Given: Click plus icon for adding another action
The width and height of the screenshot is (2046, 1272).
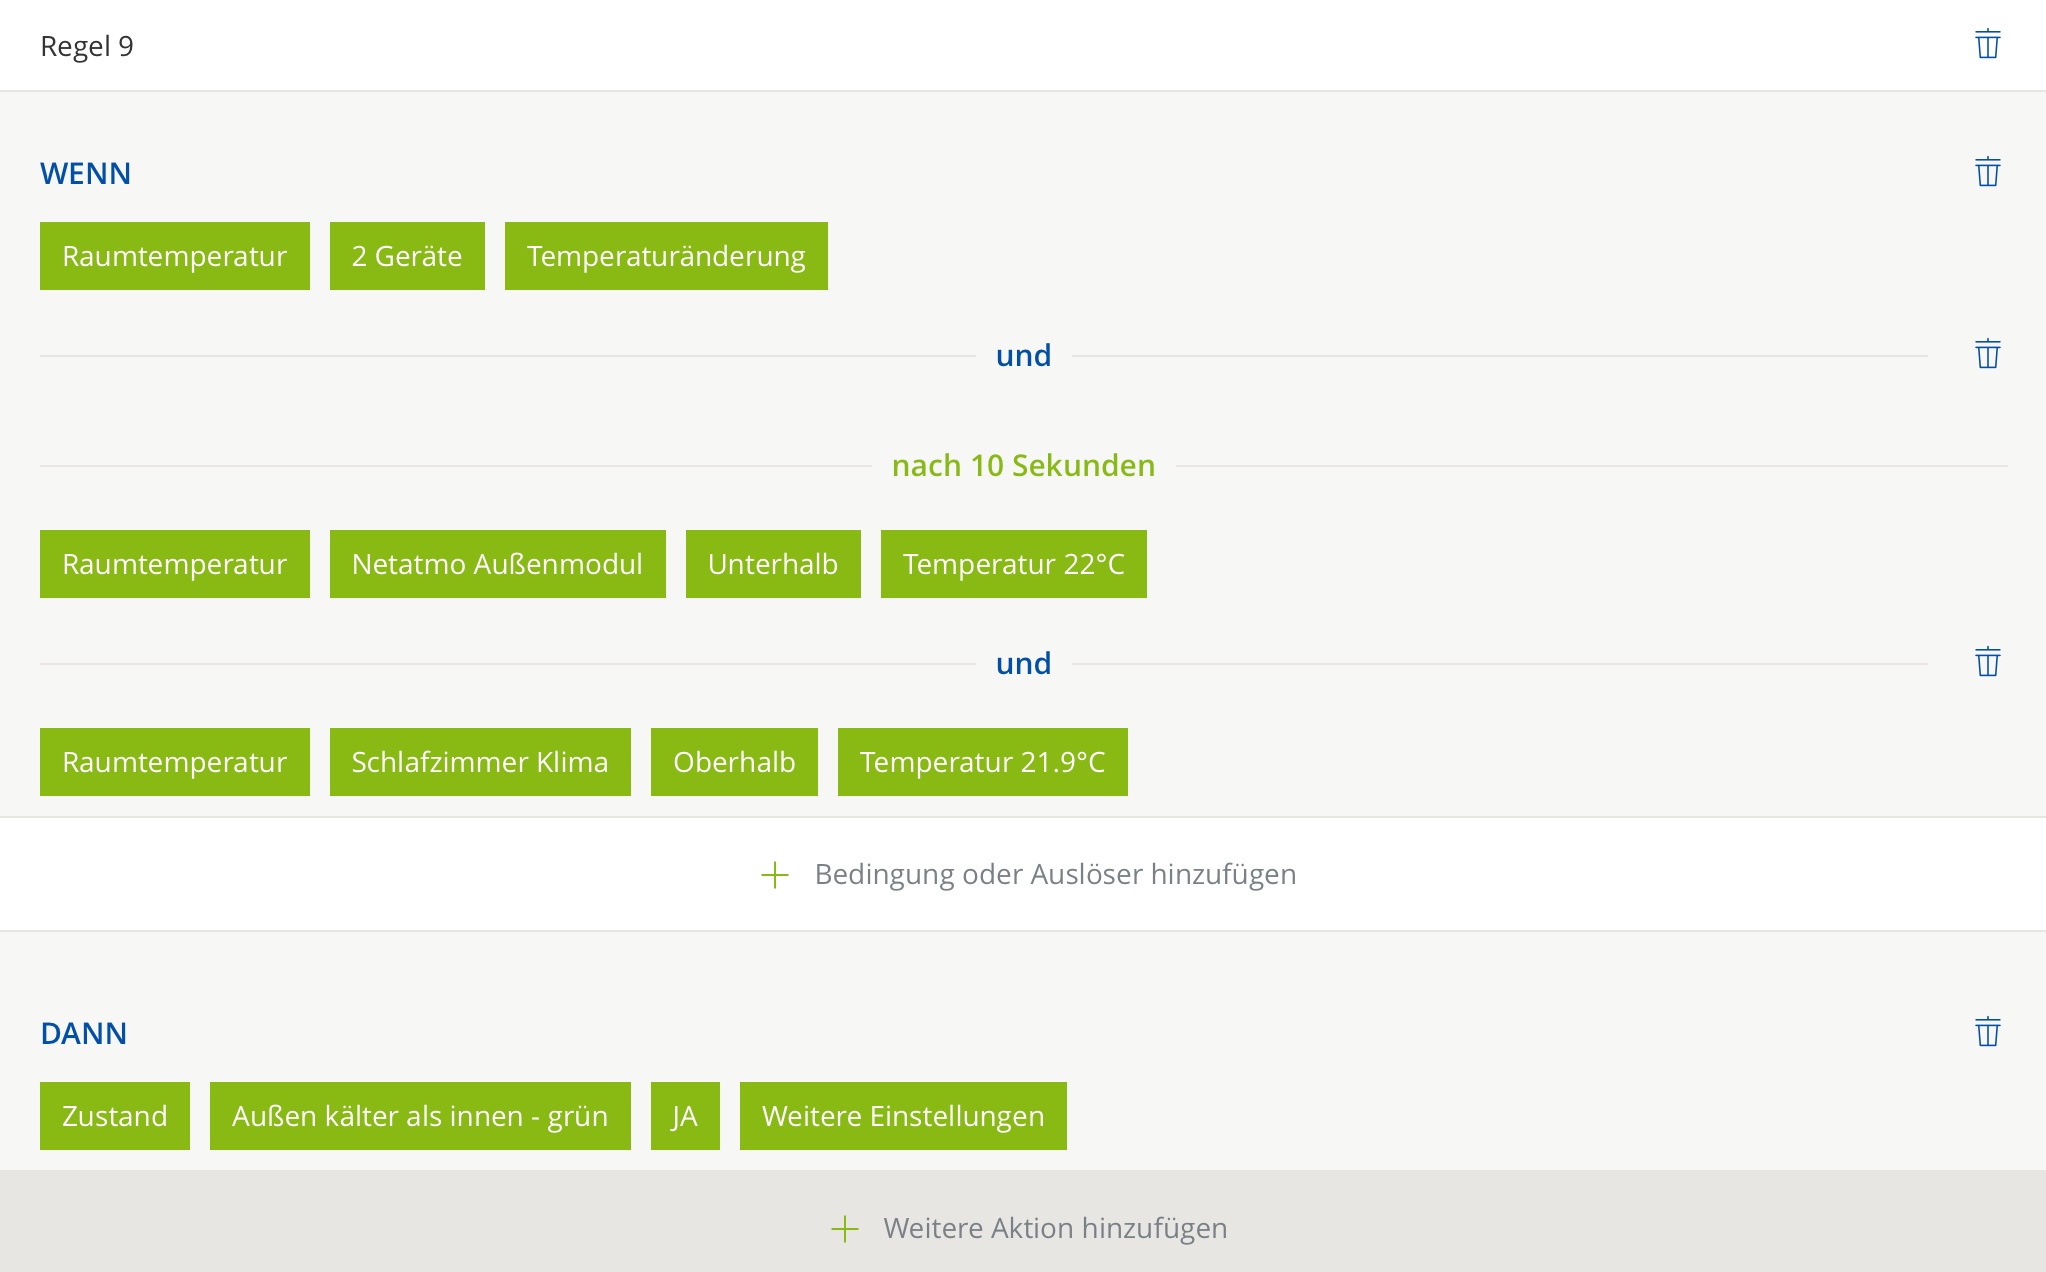Looking at the screenshot, I should tap(845, 1229).
